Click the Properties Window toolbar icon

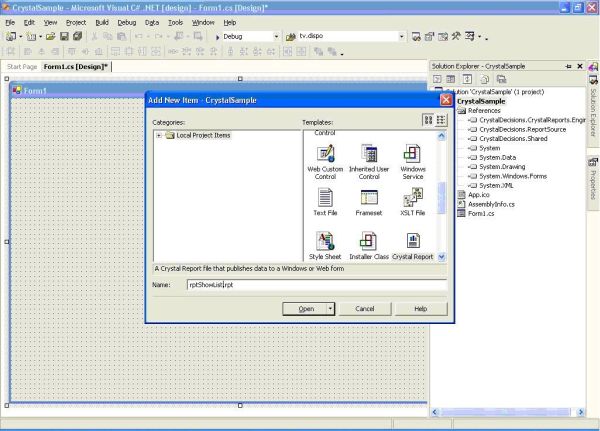[429, 36]
